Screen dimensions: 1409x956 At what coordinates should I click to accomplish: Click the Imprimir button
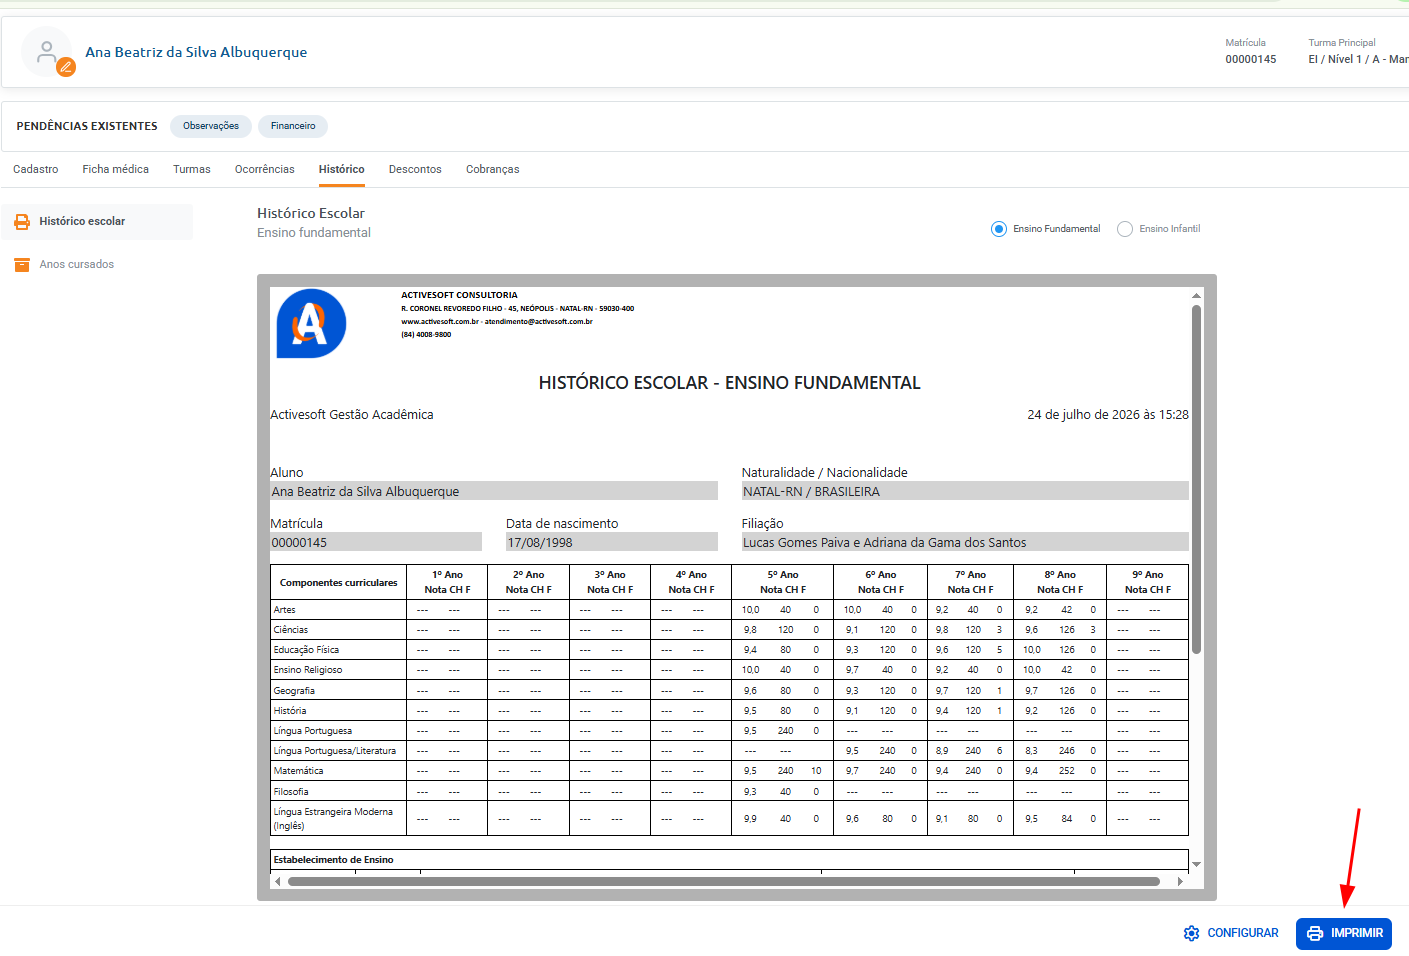[x=1344, y=933]
